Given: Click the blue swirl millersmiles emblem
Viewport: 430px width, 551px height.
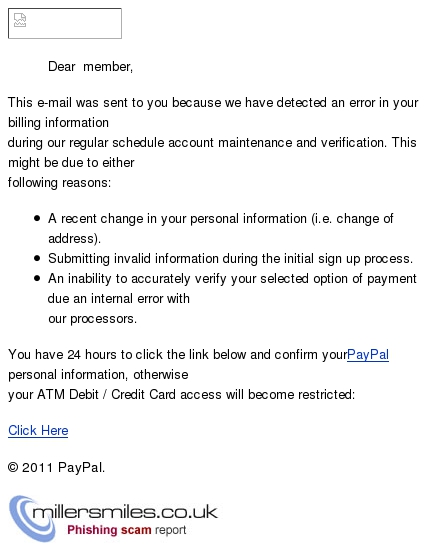Looking at the screenshot, I should coord(32,519).
